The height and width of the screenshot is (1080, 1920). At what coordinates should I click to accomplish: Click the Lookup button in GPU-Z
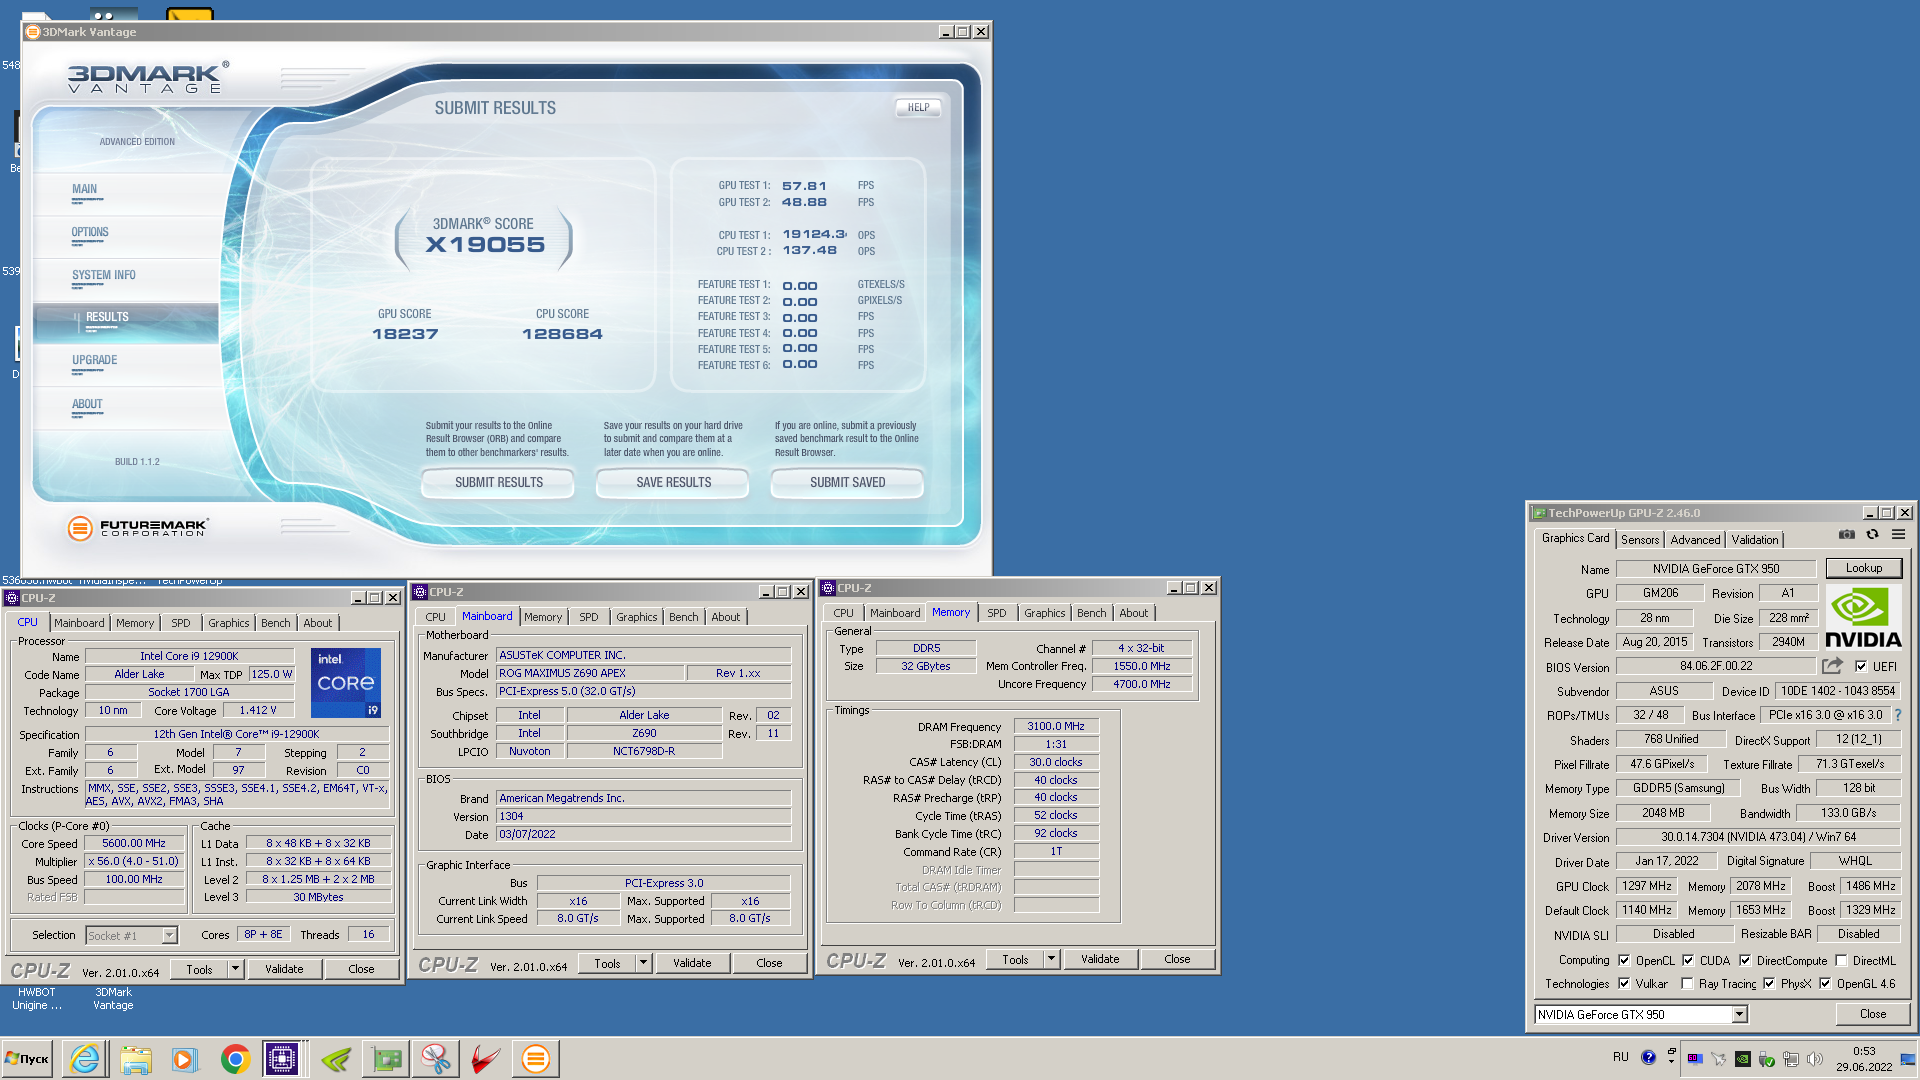click(1863, 568)
